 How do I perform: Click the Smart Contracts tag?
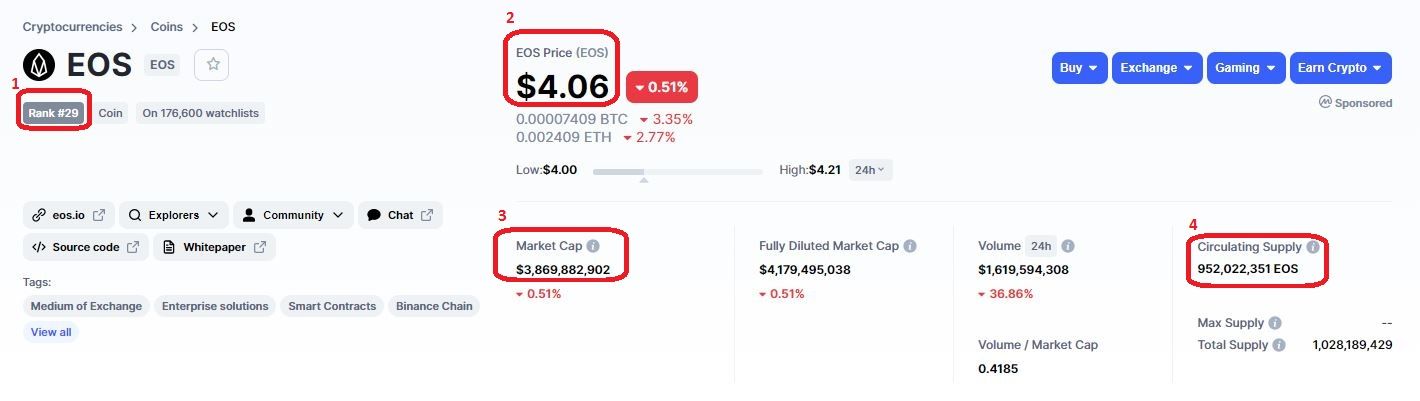[332, 306]
